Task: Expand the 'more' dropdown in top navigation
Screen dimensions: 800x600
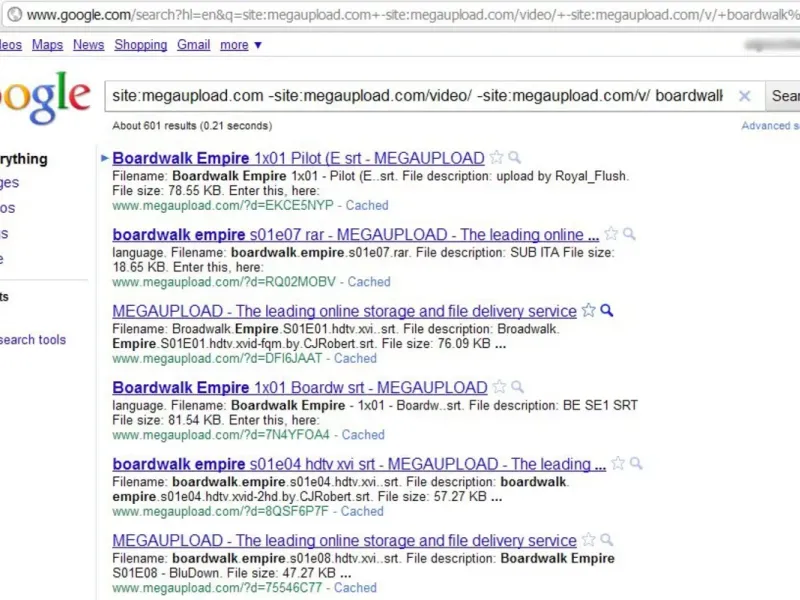Action: [241, 45]
